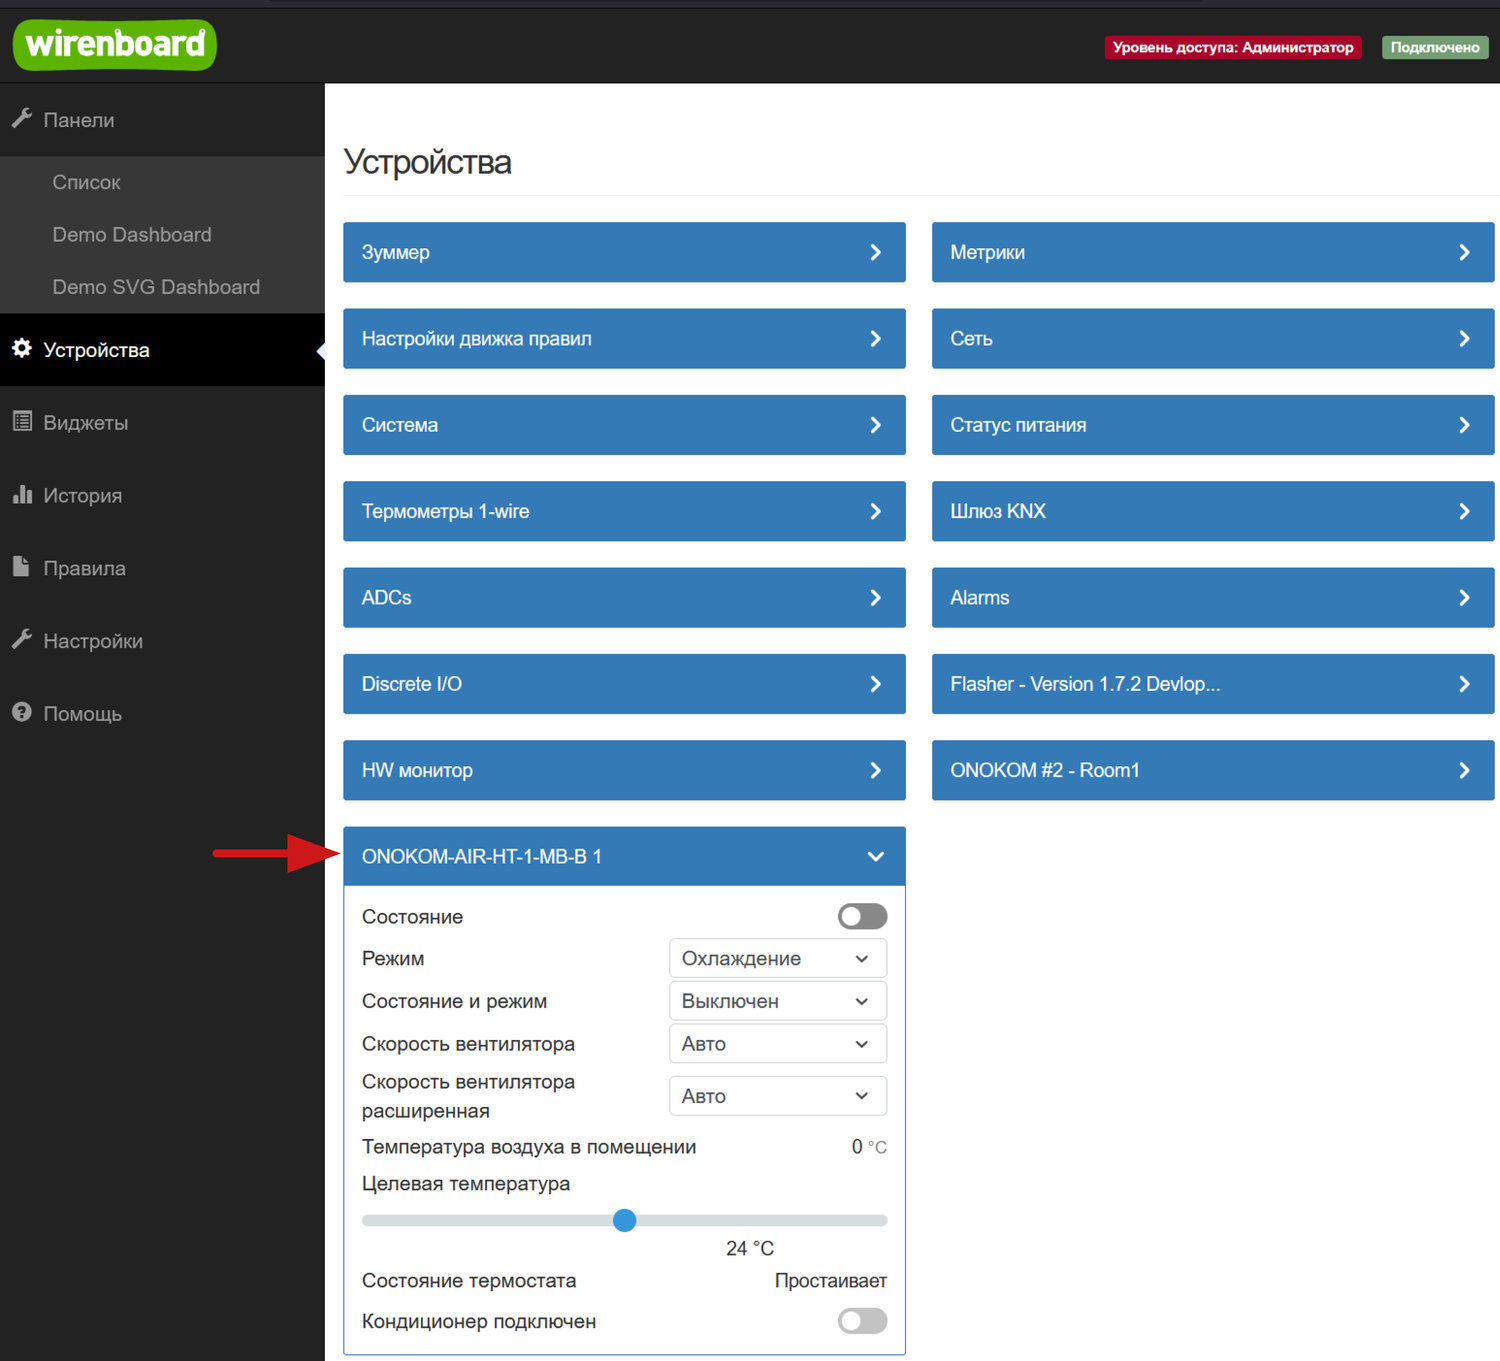The image size is (1500, 1361).
Task: Open the Скорость вентилятора dropdown
Action: point(777,1044)
